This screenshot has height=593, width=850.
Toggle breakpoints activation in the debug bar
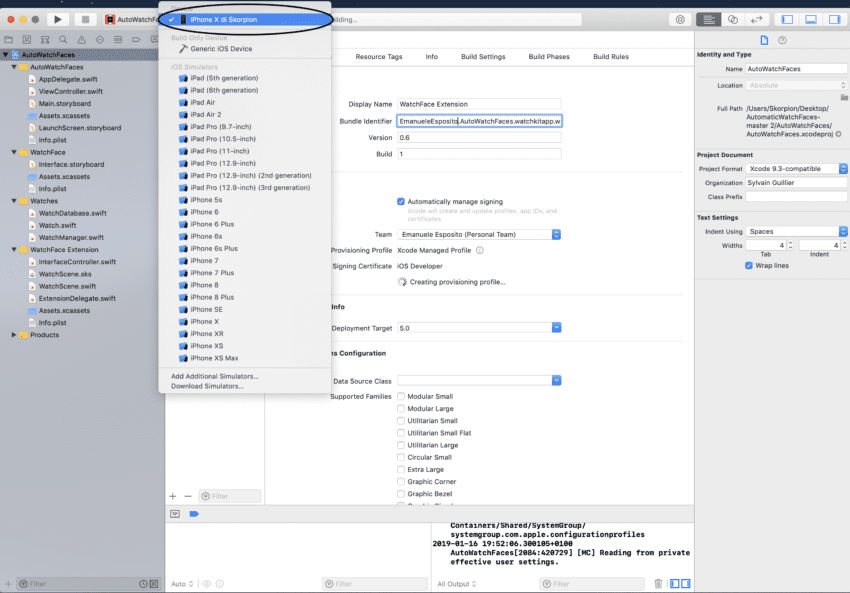coord(194,514)
